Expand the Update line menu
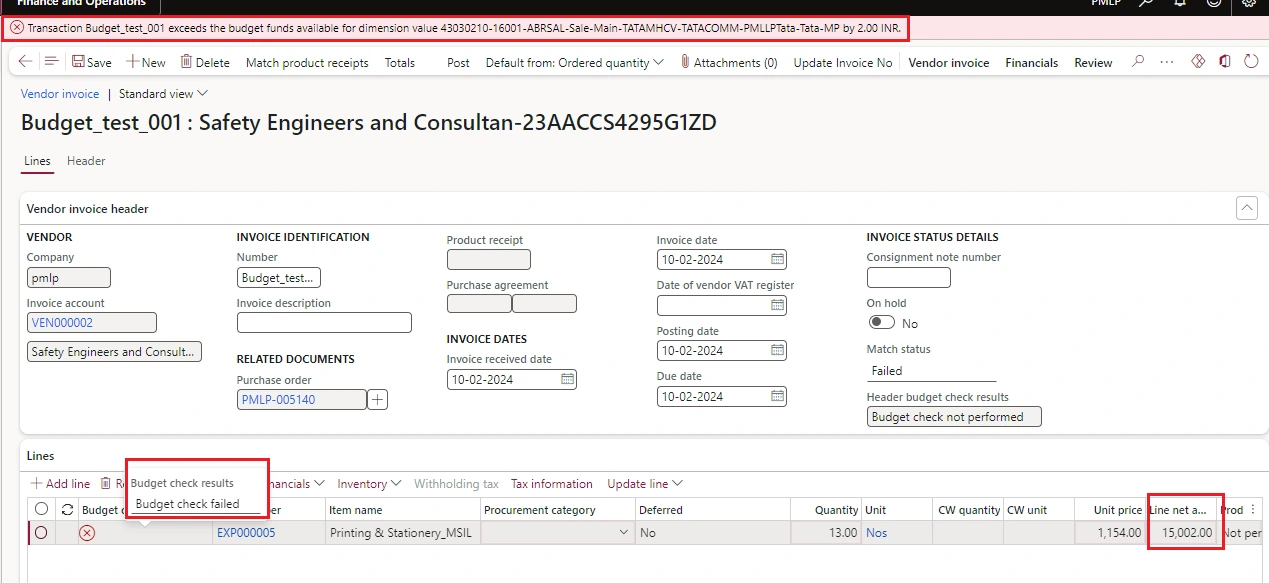 tap(645, 484)
